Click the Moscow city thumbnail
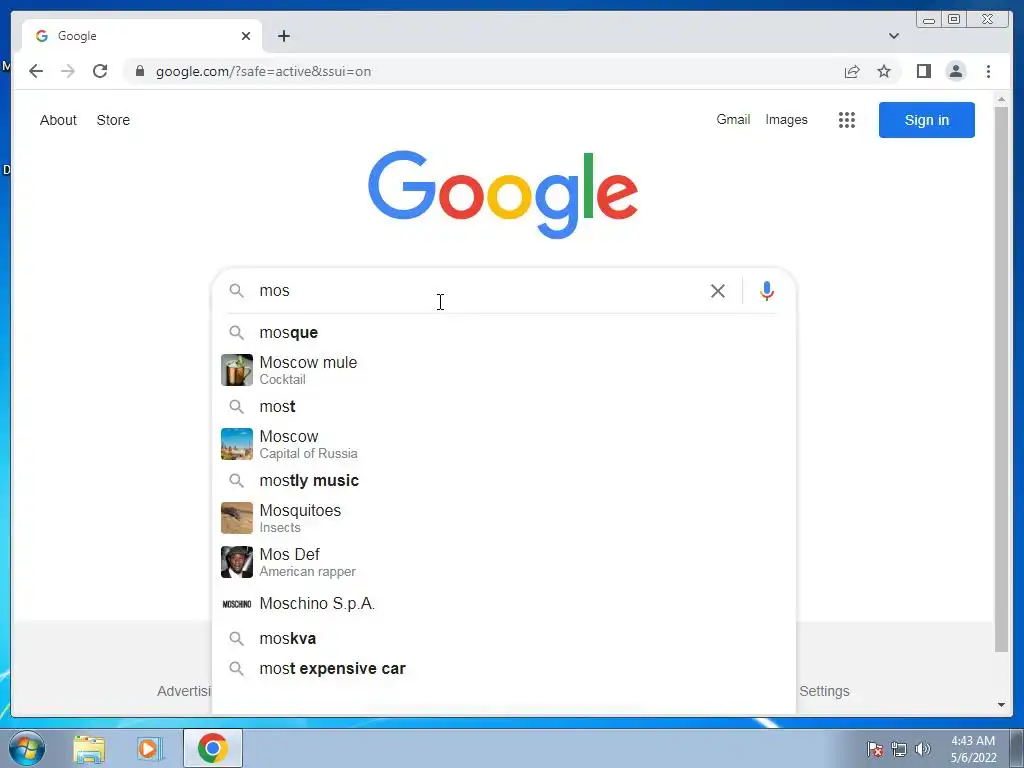 [x=236, y=444]
